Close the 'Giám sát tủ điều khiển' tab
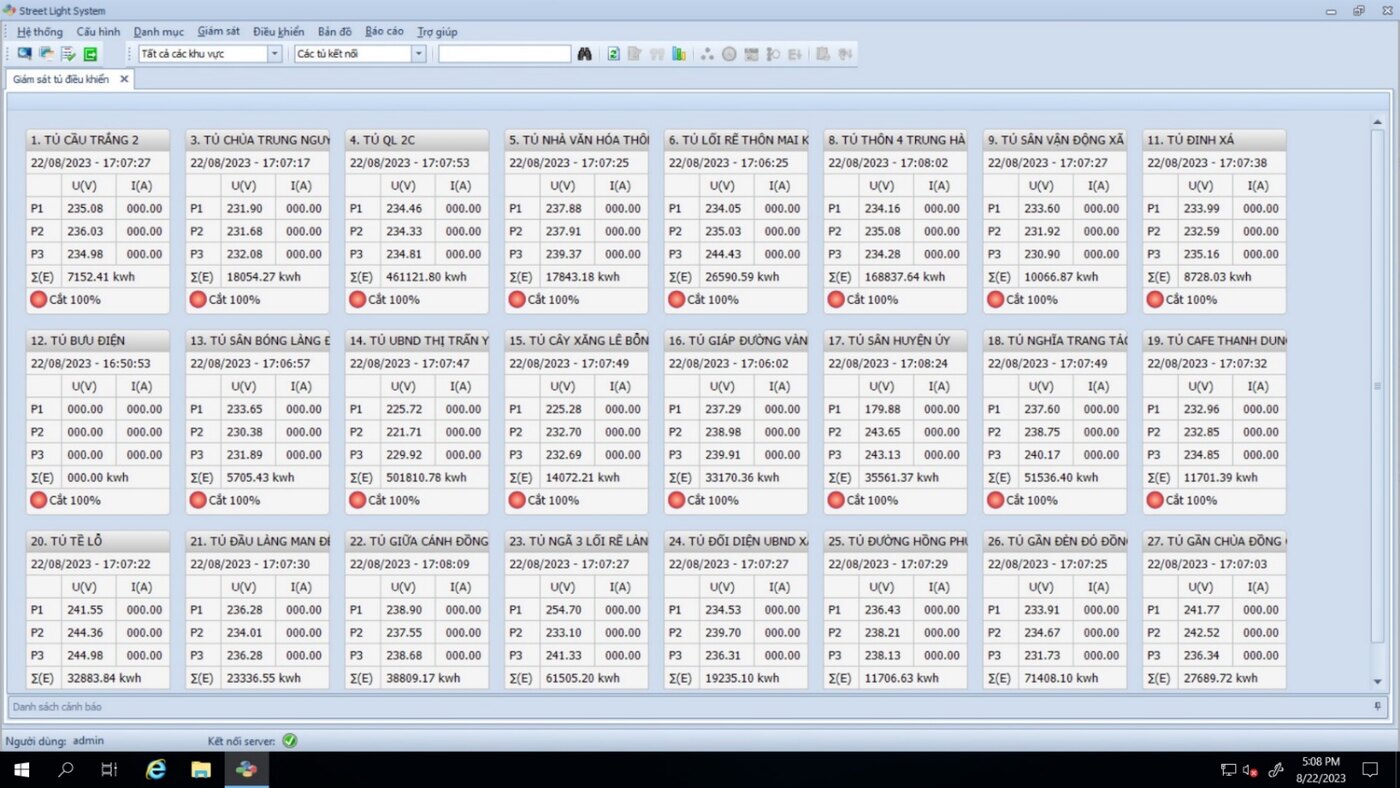This screenshot has height=788, width=1400. (x=124, y=79)
